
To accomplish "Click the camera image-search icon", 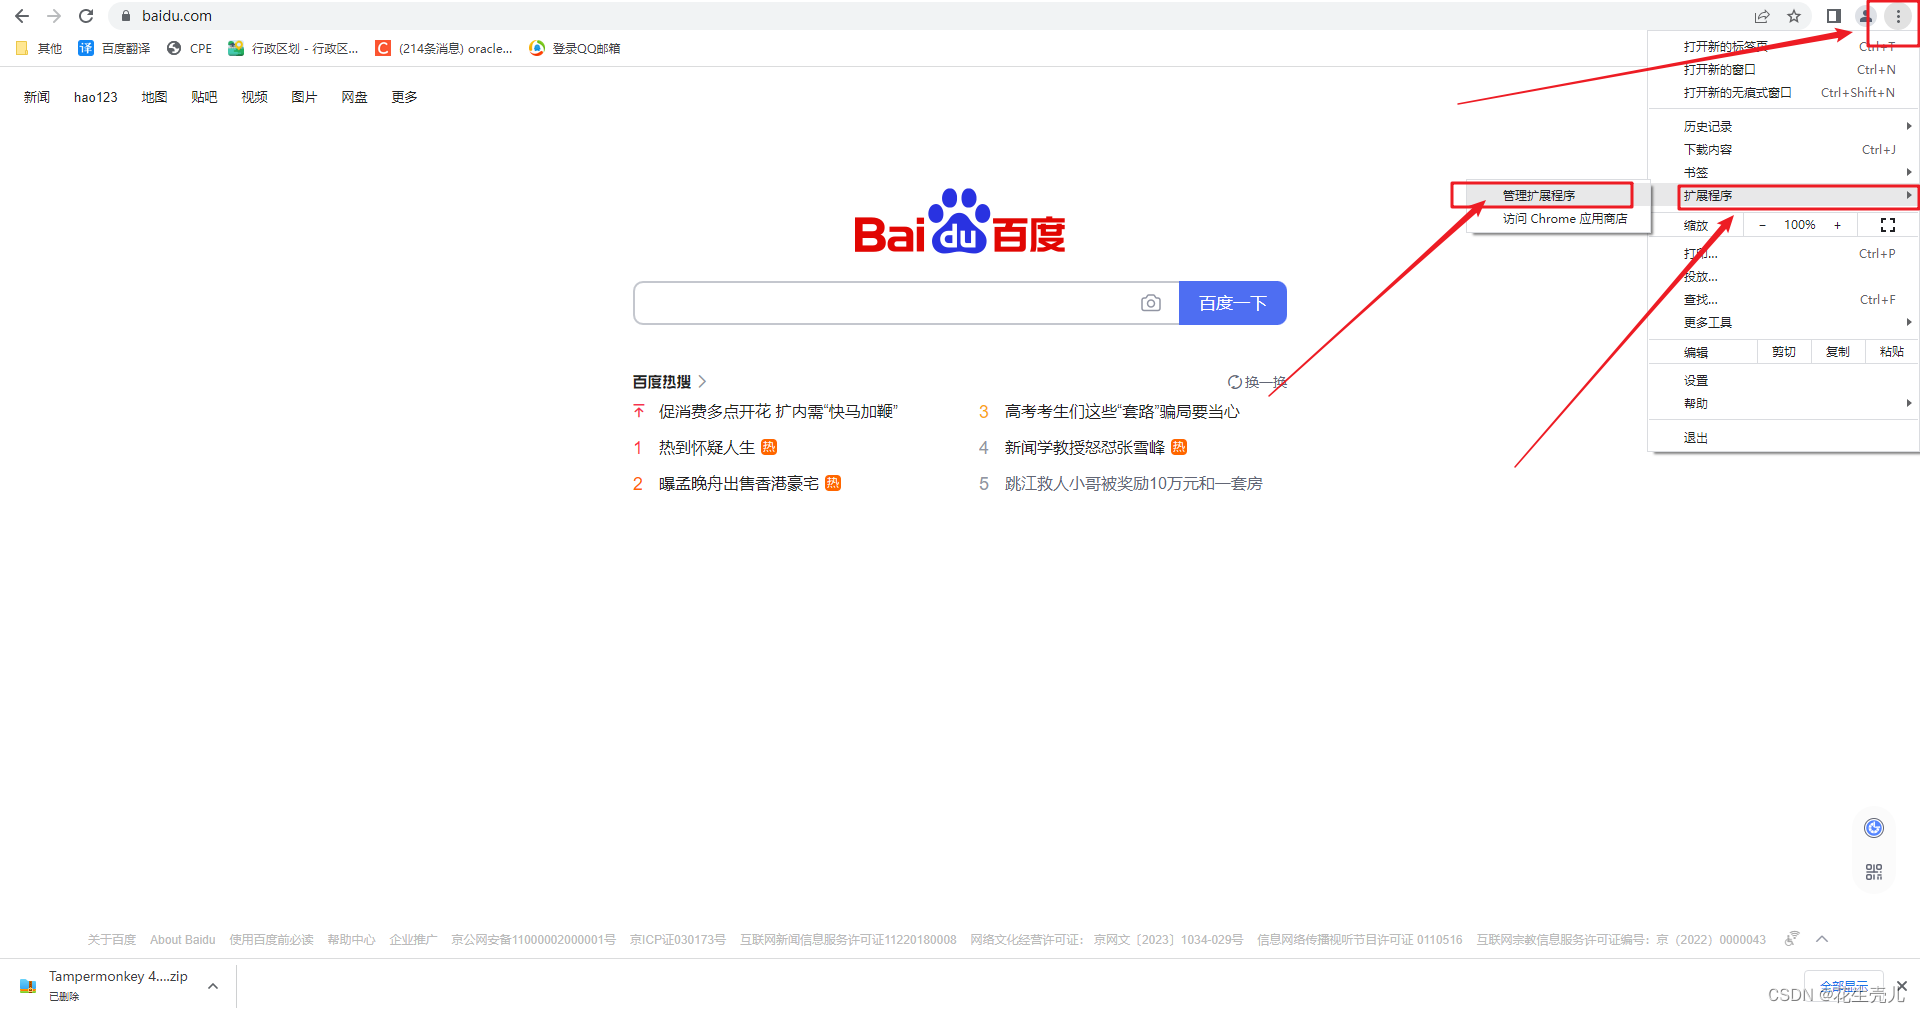I will pos(1151,303).
